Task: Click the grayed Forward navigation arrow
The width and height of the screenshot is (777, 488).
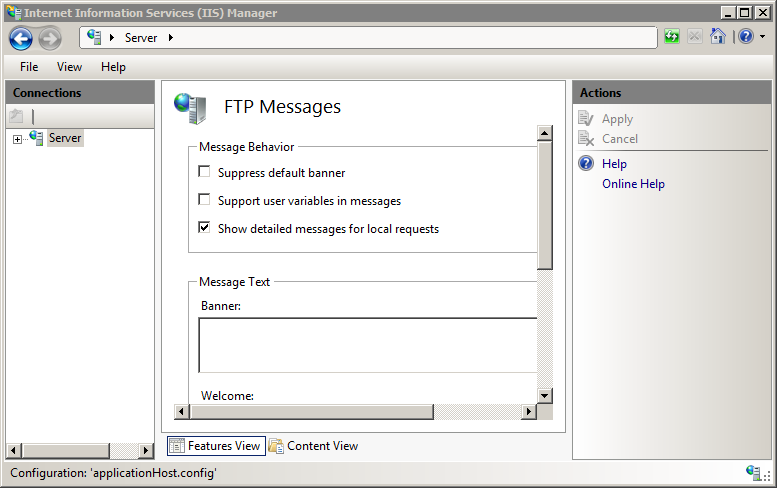Action: 50,39
